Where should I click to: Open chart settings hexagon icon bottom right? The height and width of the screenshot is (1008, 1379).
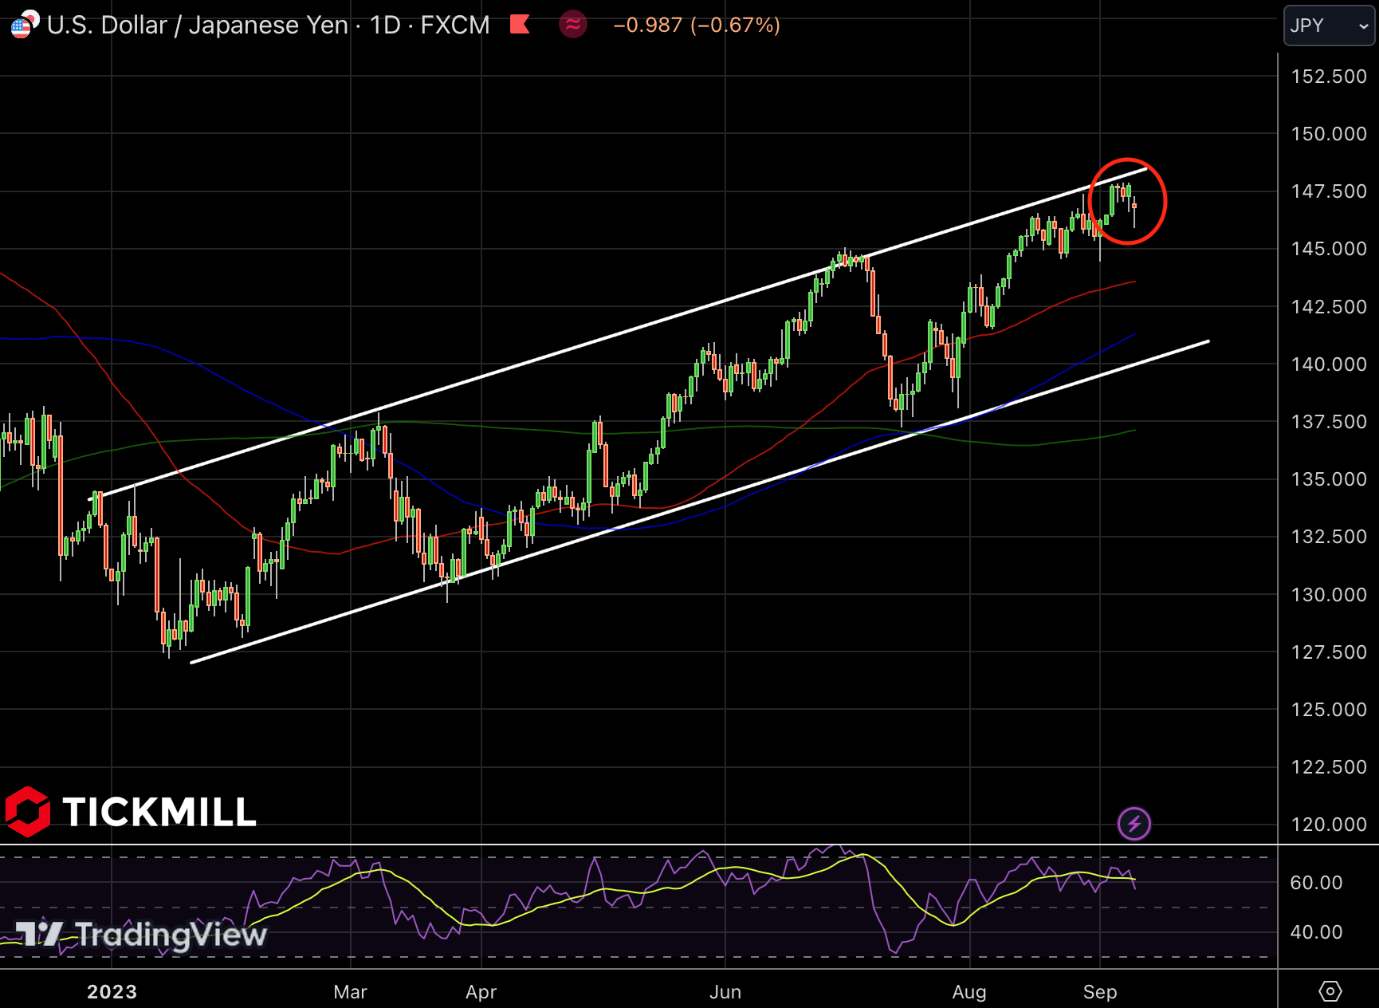pyautogui.click(x=1330, y=991)
